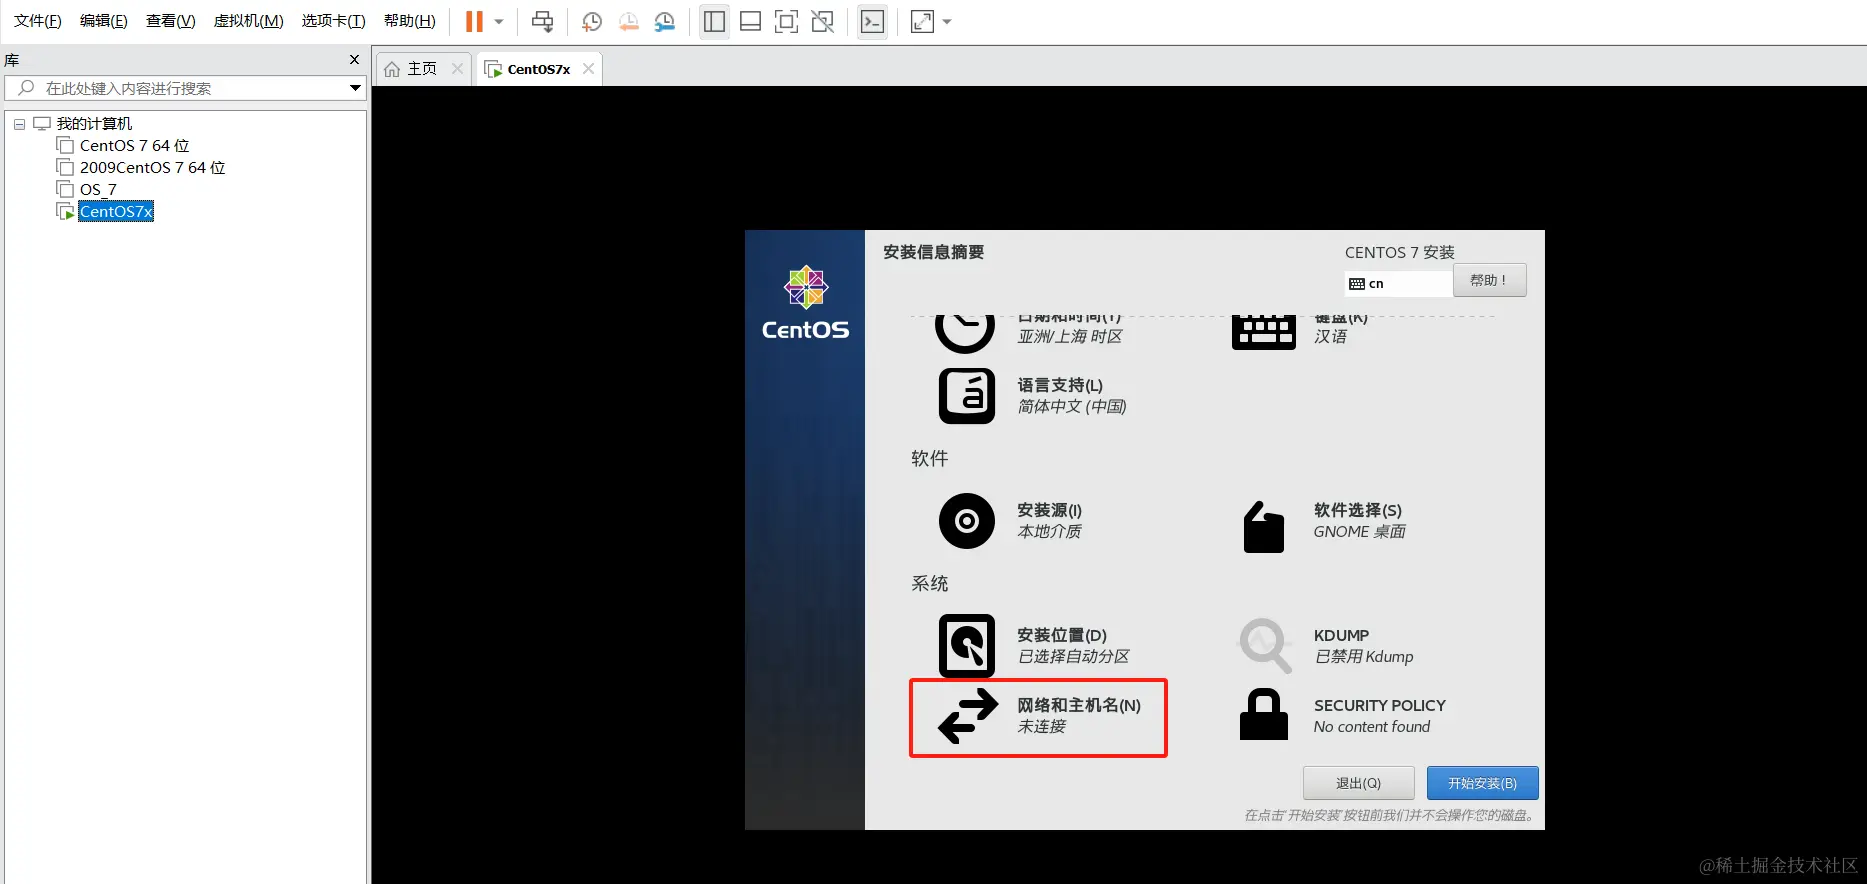Toggle the console view icon
The width and height of the screenshot is (1867, 884).
(x=872, y=21)
